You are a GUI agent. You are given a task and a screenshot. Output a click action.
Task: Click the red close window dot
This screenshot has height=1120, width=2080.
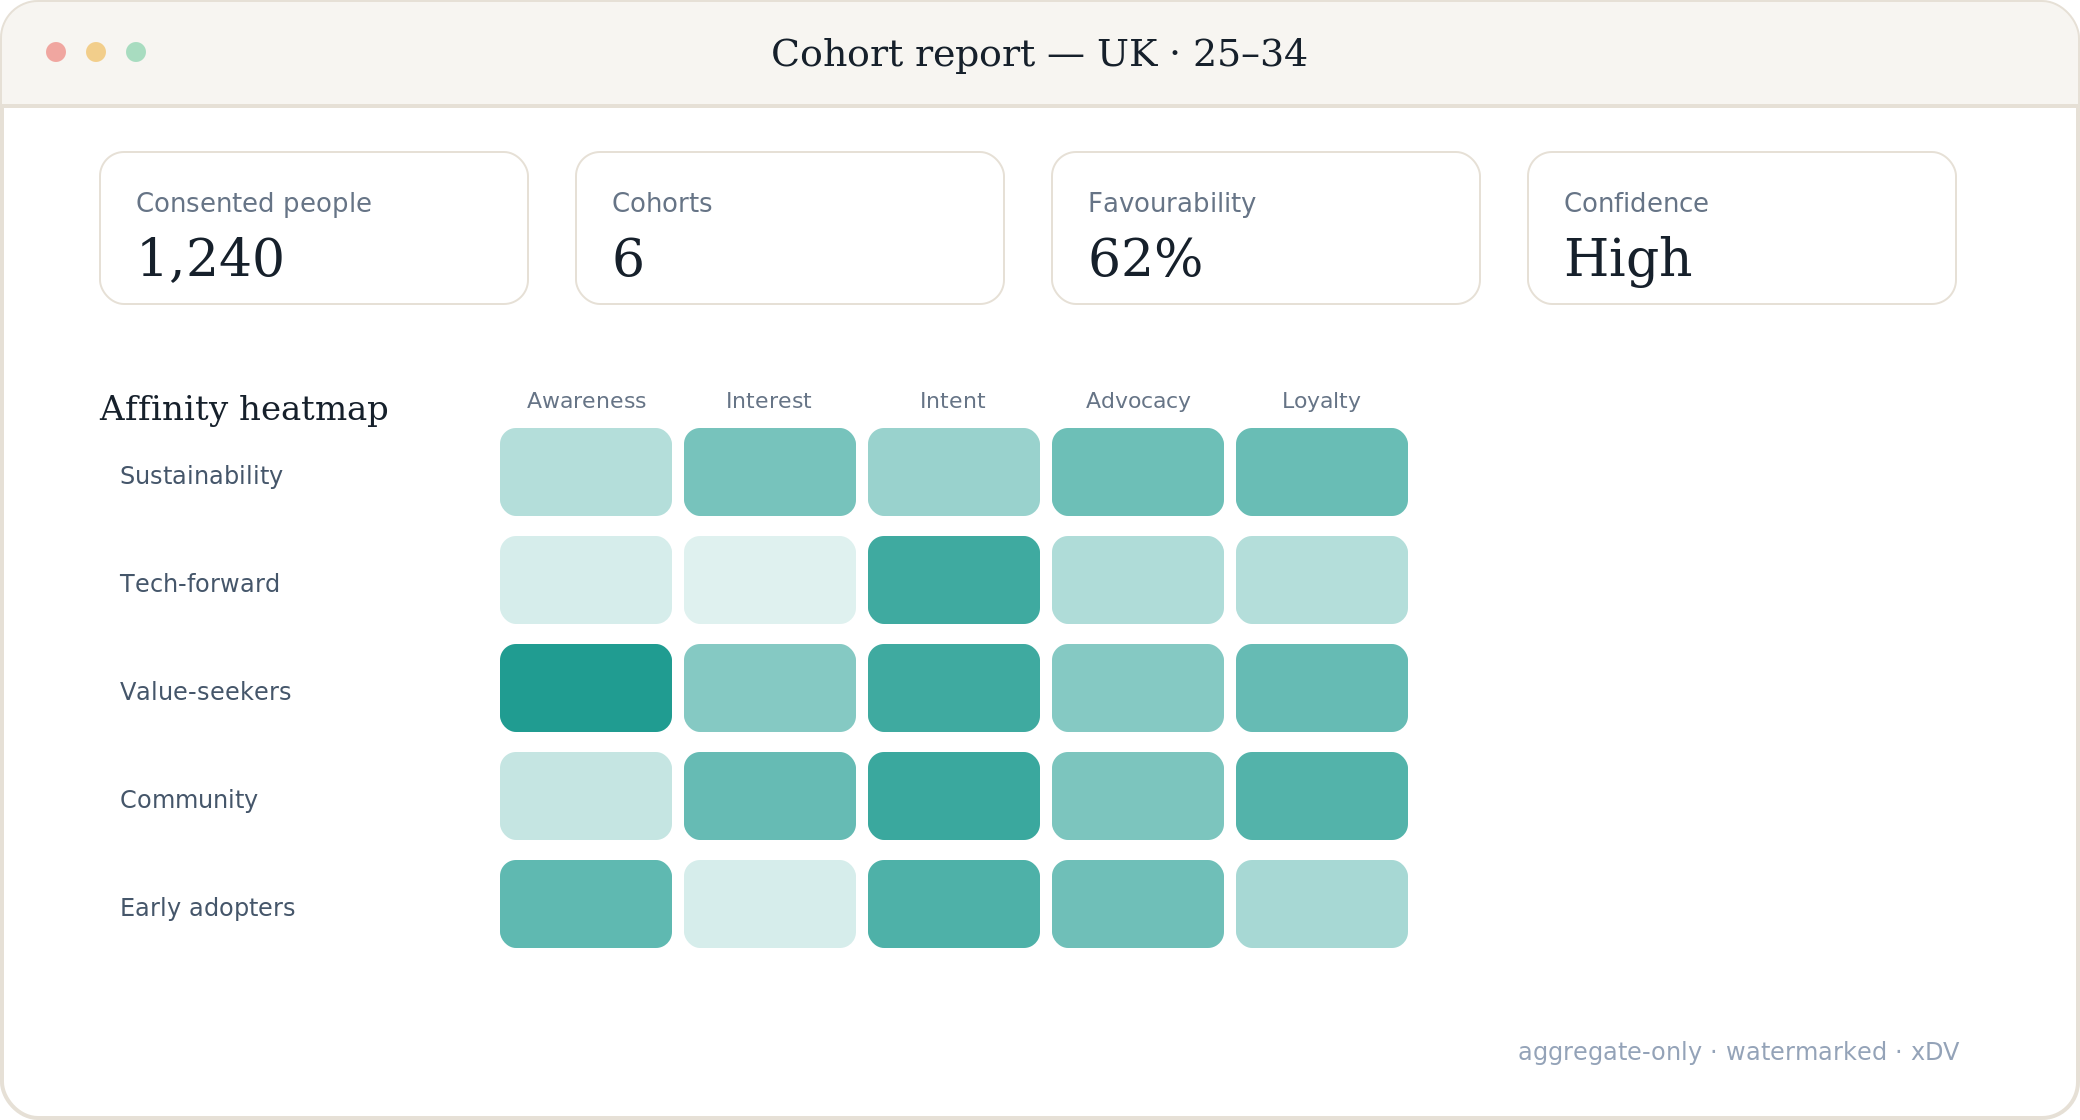(56, 52)
